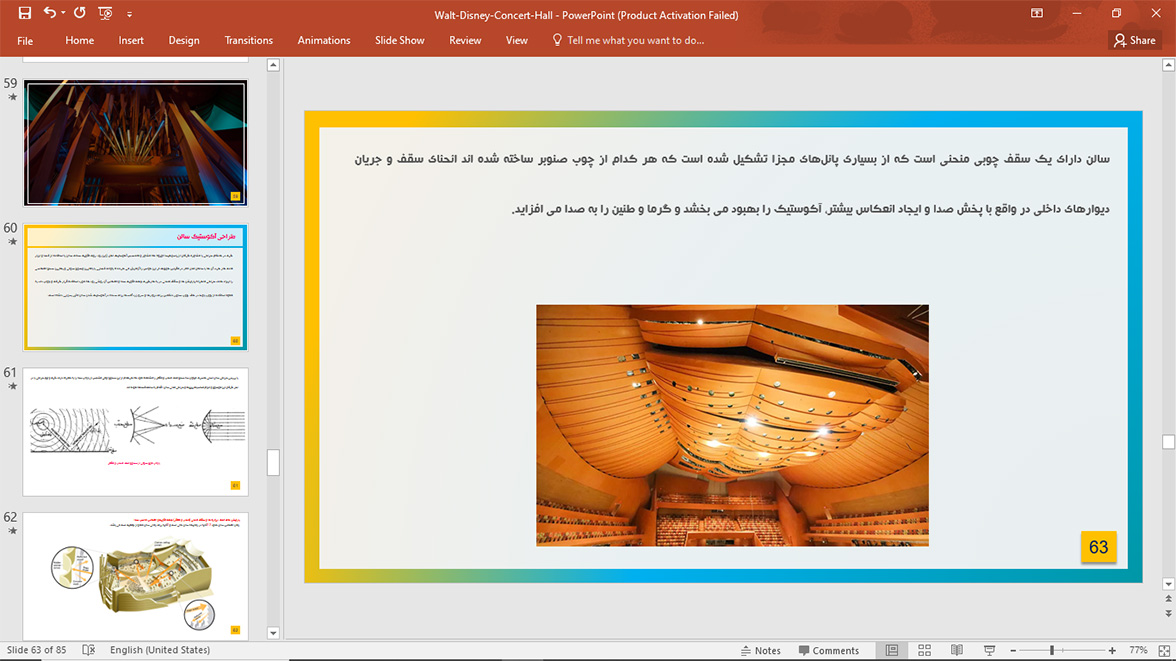1176x661 pixels.
Task: Click the Share button
Action: [x=1134, y=41]
